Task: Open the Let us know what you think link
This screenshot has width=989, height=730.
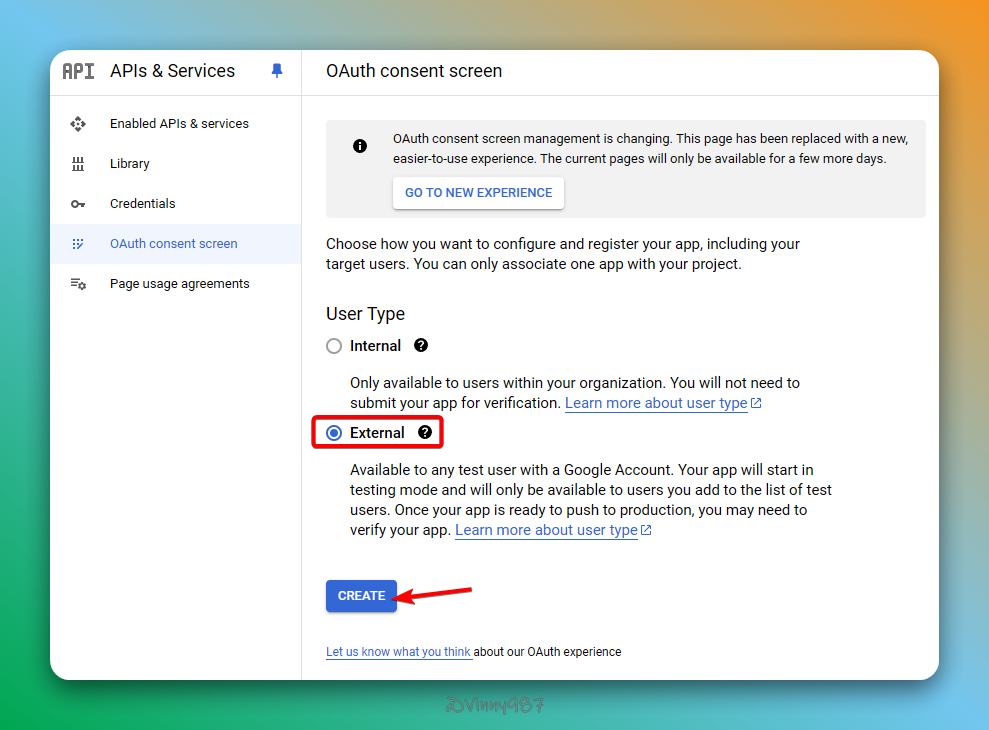Action: tap(398, 652)
